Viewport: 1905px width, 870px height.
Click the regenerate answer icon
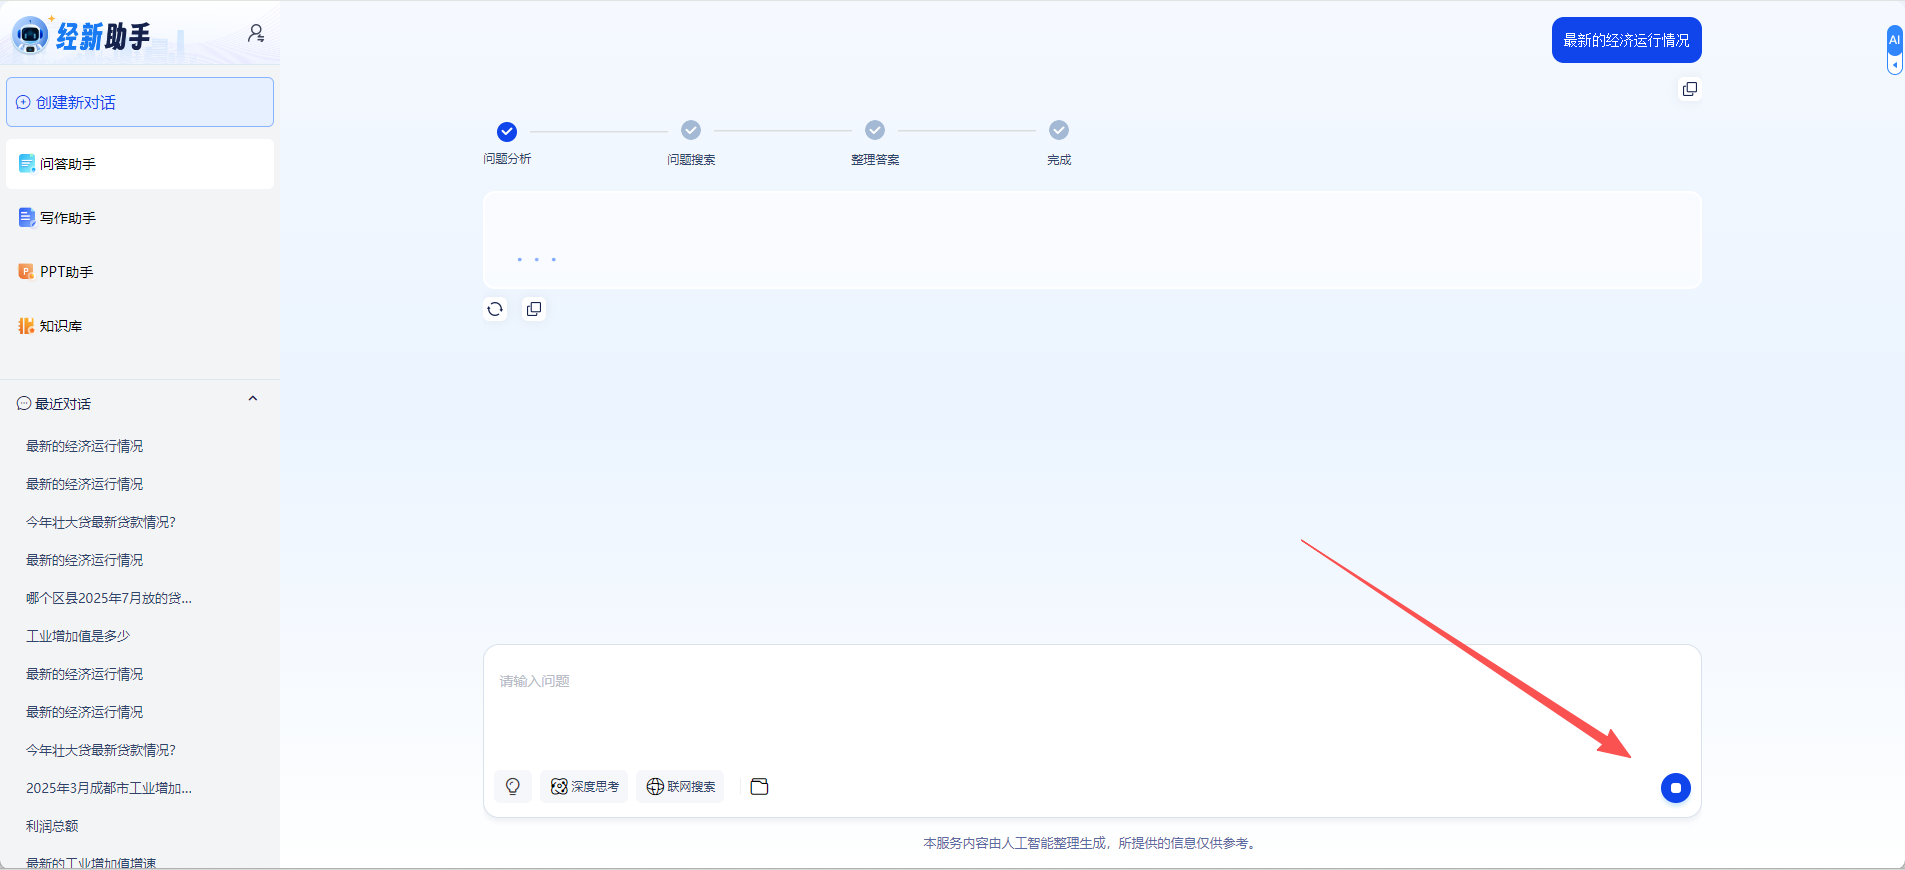[x=495, y=309]
